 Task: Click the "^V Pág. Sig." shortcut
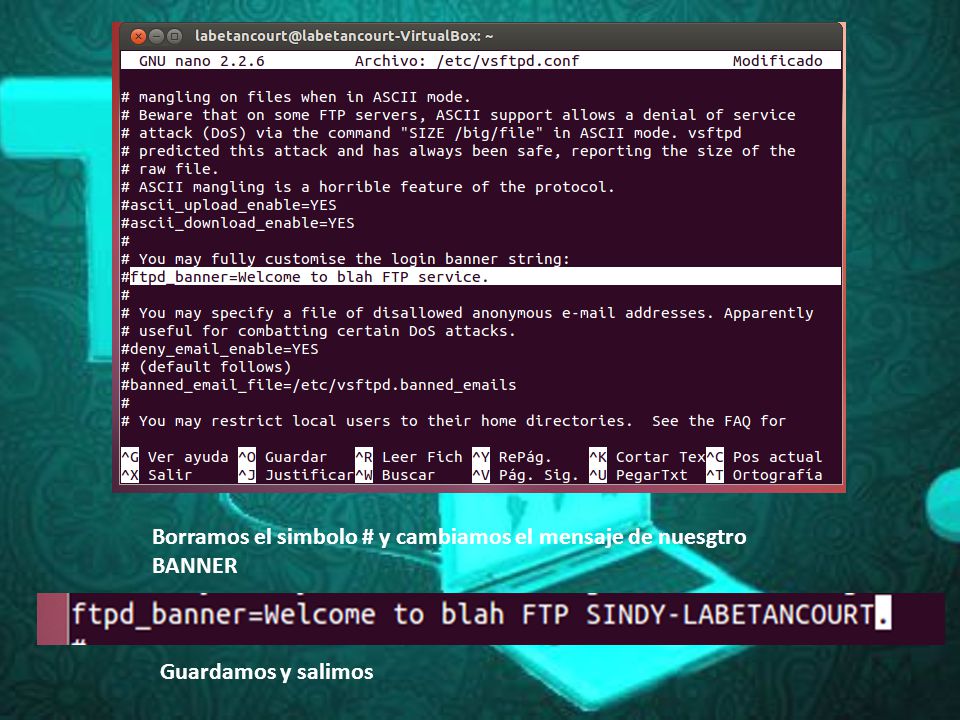tap(525, 475)
